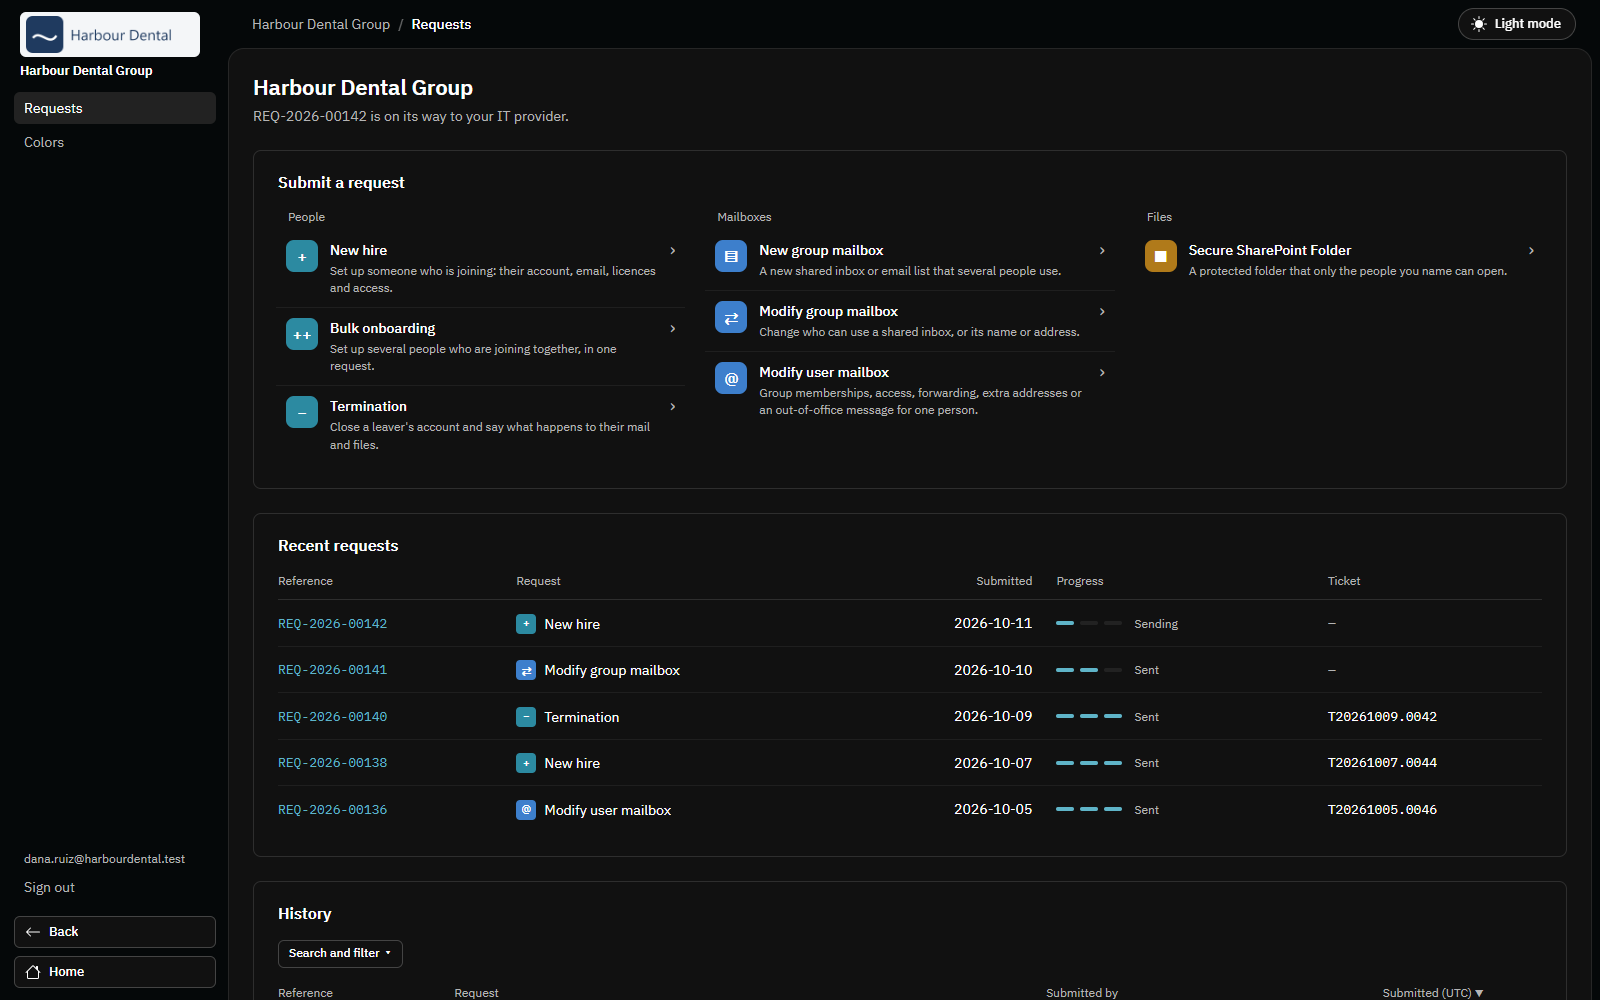Click Sign out
The image size is (1600, 1000).
[x=49, y=888]
